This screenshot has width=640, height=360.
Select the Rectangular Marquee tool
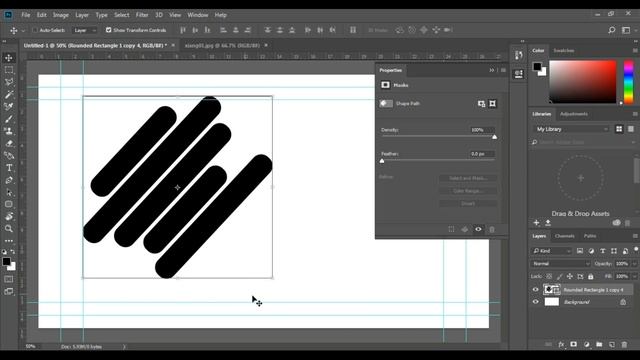point(9,70)
